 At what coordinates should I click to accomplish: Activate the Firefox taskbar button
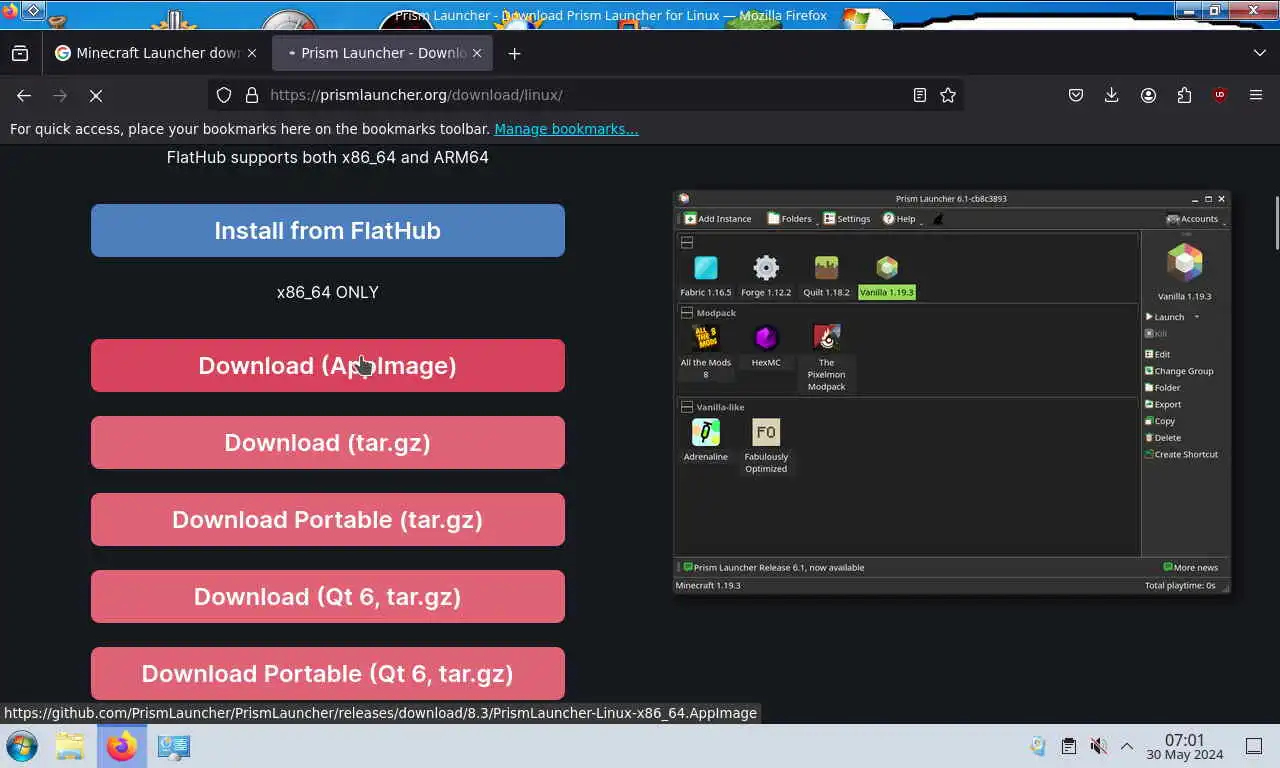click(x=122, y=746)
